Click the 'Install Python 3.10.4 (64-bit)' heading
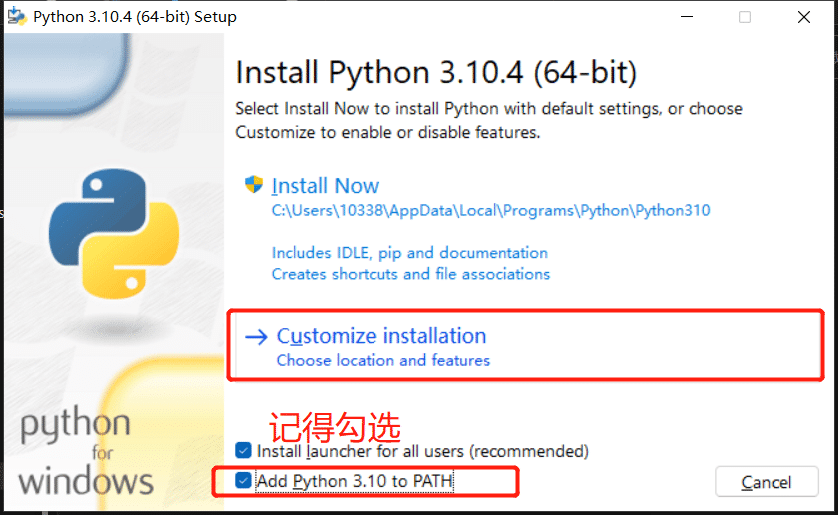This screenshot has width=838, height=515. click(x=436, y=73)
